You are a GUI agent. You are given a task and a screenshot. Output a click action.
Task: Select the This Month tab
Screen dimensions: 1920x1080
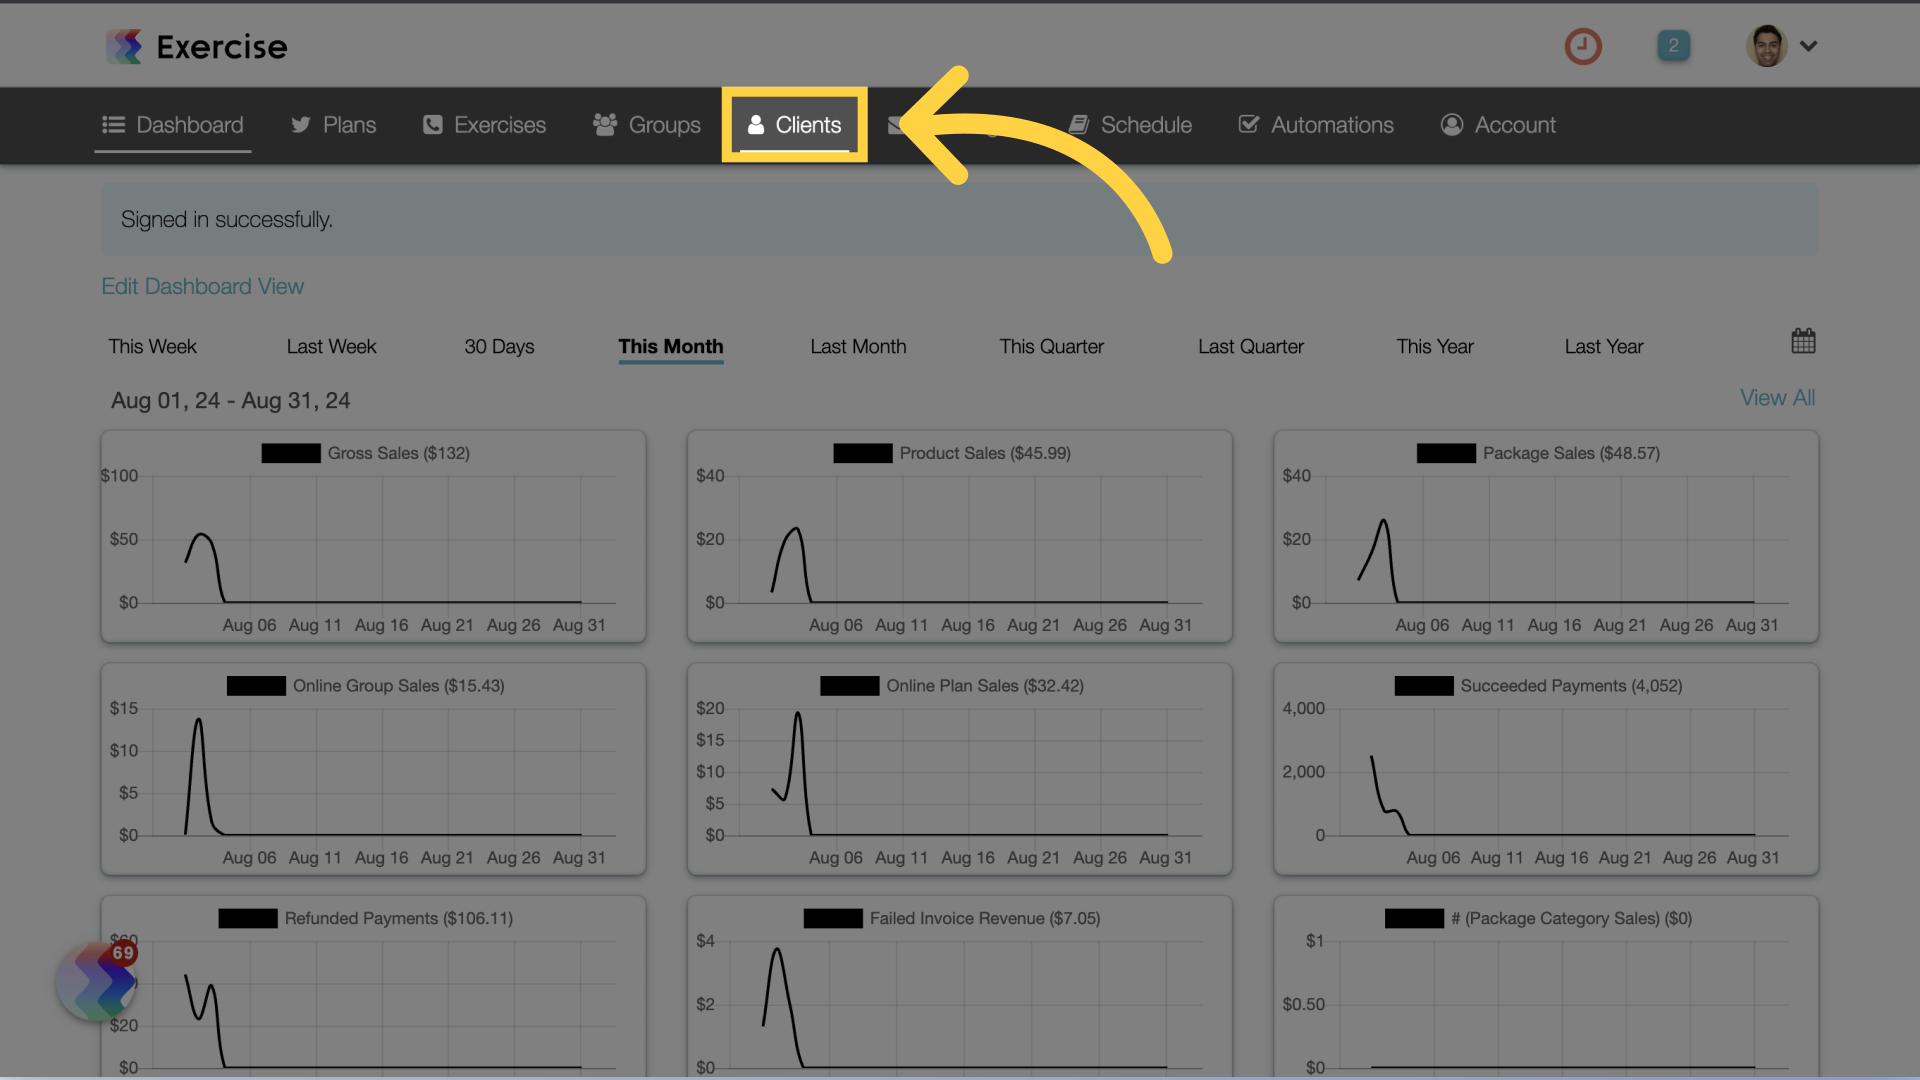click(x=671, y=345)
